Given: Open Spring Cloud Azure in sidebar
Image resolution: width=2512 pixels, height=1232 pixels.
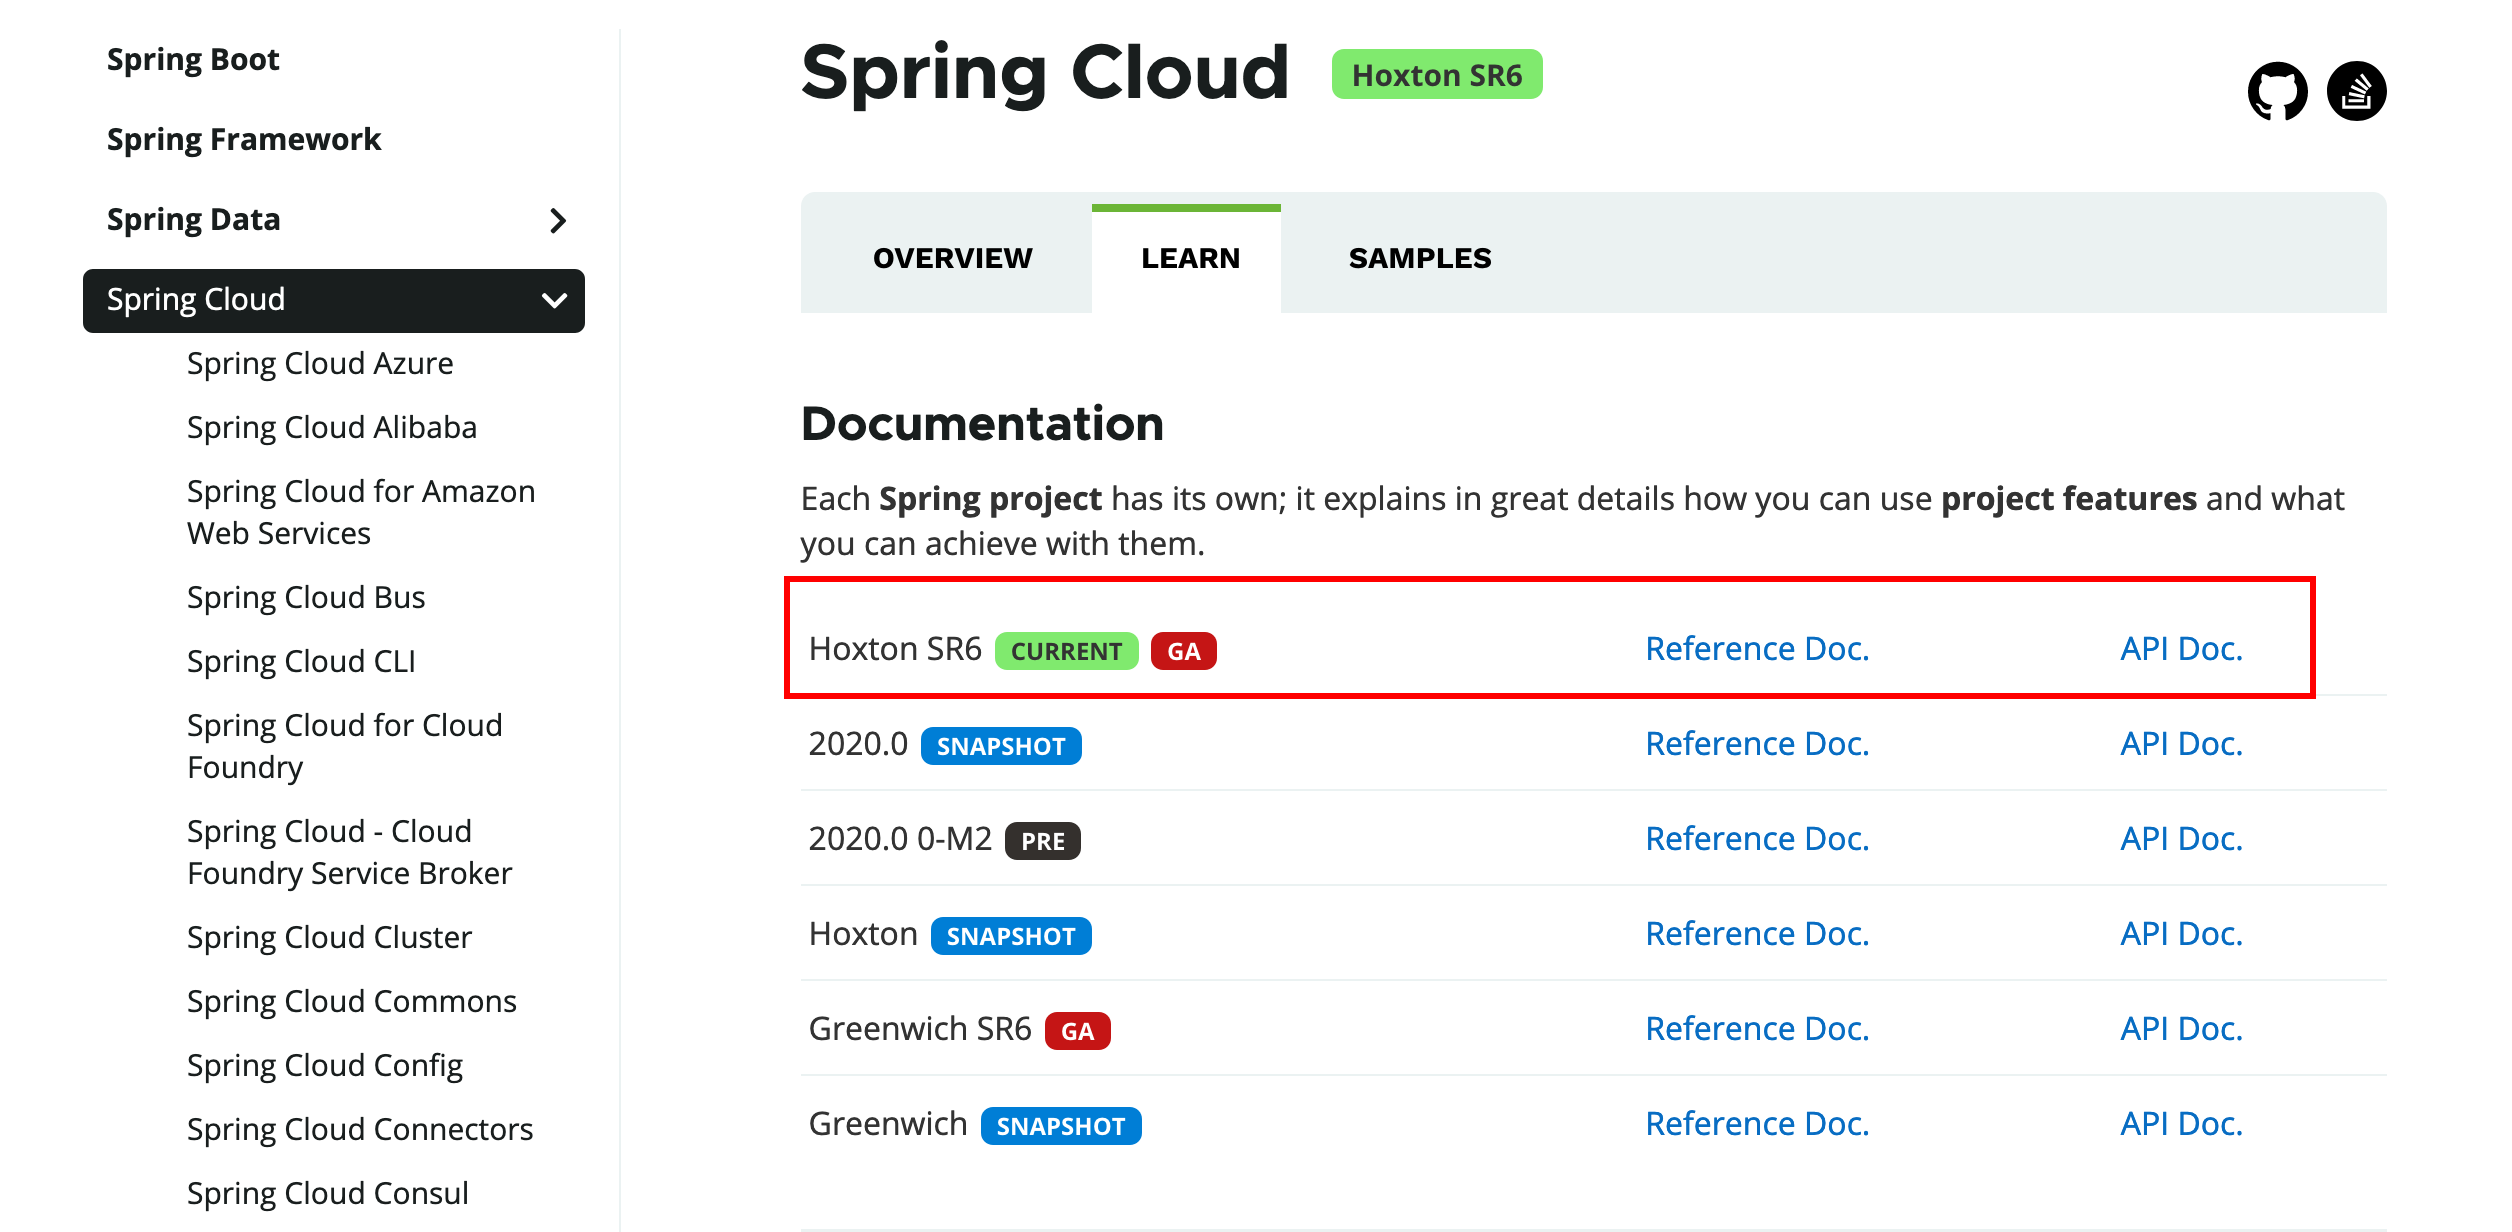Looking at the screenshot, I should [320, 364].
